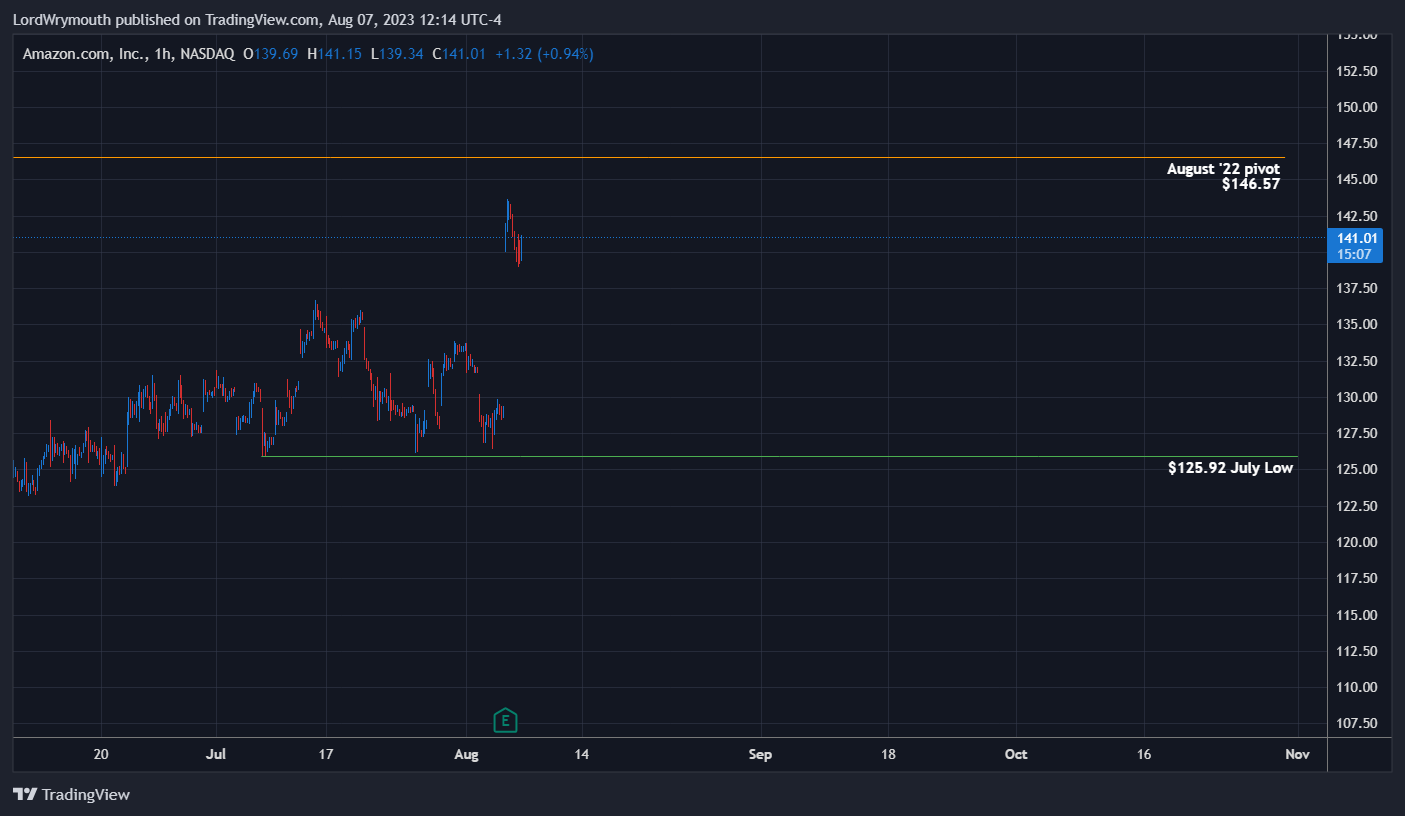Click the high value 141.15
Viewport: 1405px width, 816px height.
(x=340, y=54)
